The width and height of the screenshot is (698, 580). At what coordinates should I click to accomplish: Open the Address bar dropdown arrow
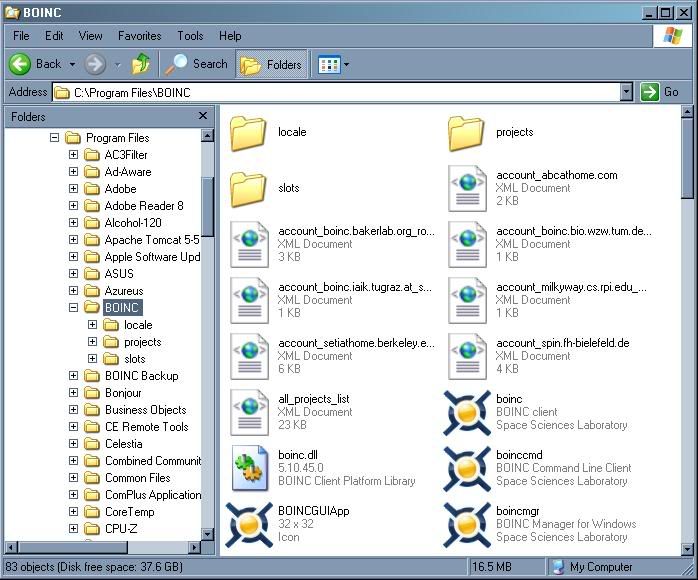click(x=626, y=92)
